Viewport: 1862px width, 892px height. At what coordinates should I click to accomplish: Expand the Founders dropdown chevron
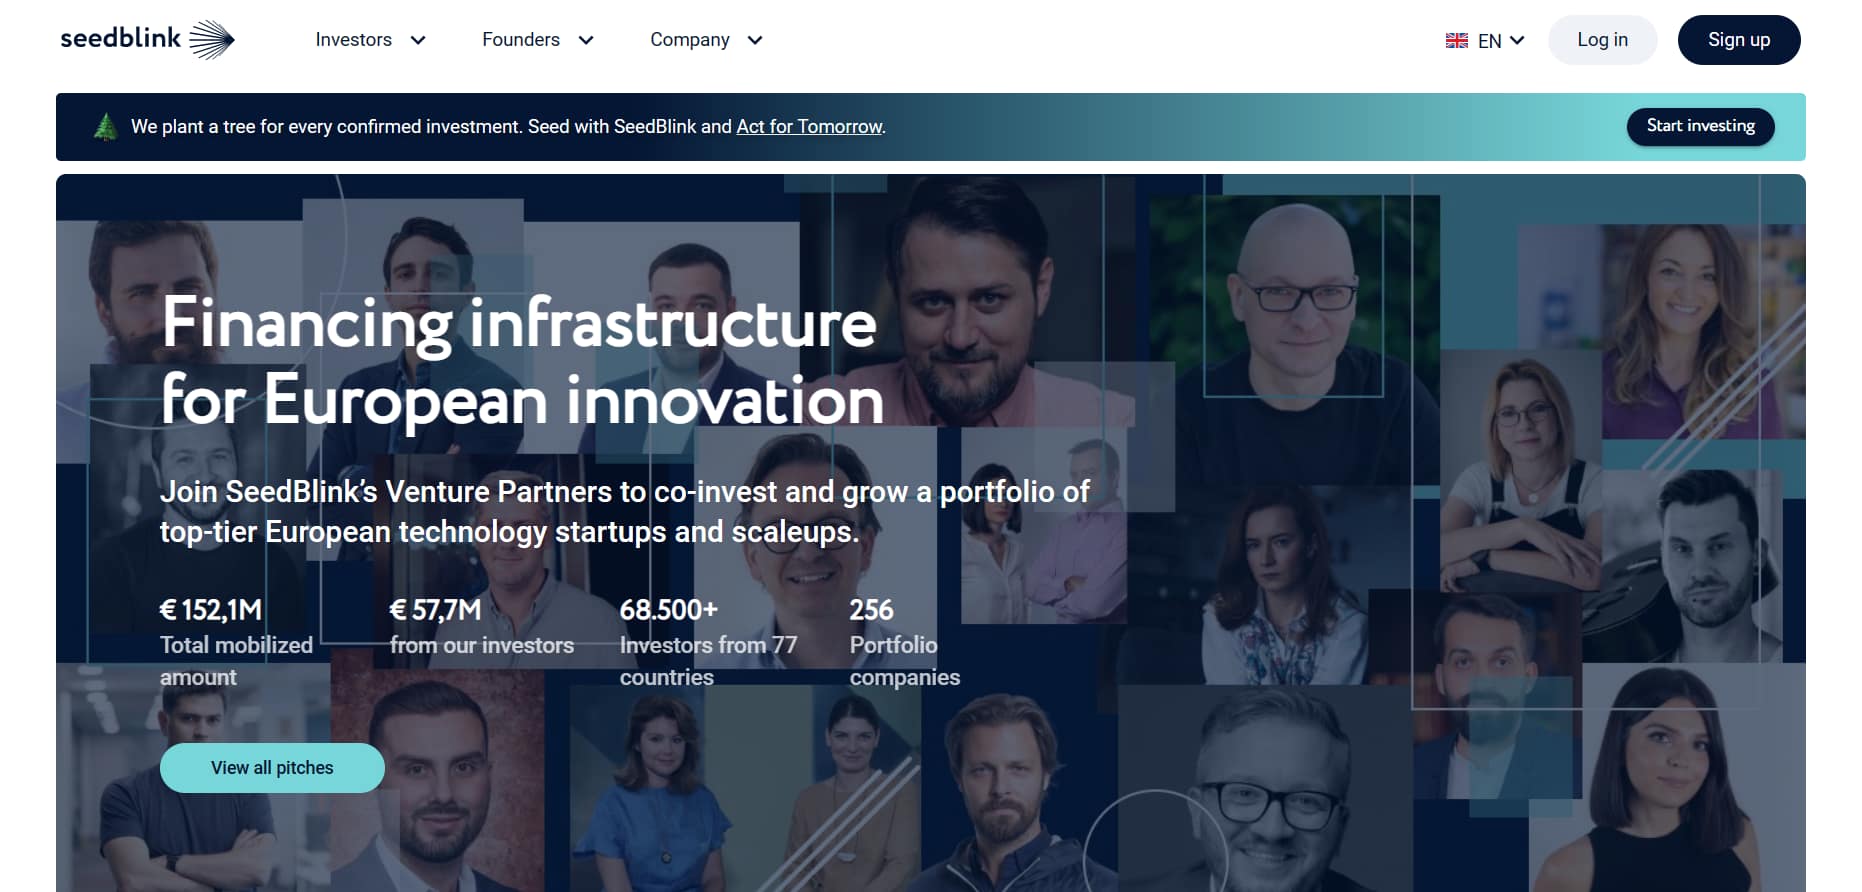click(586, 40)
